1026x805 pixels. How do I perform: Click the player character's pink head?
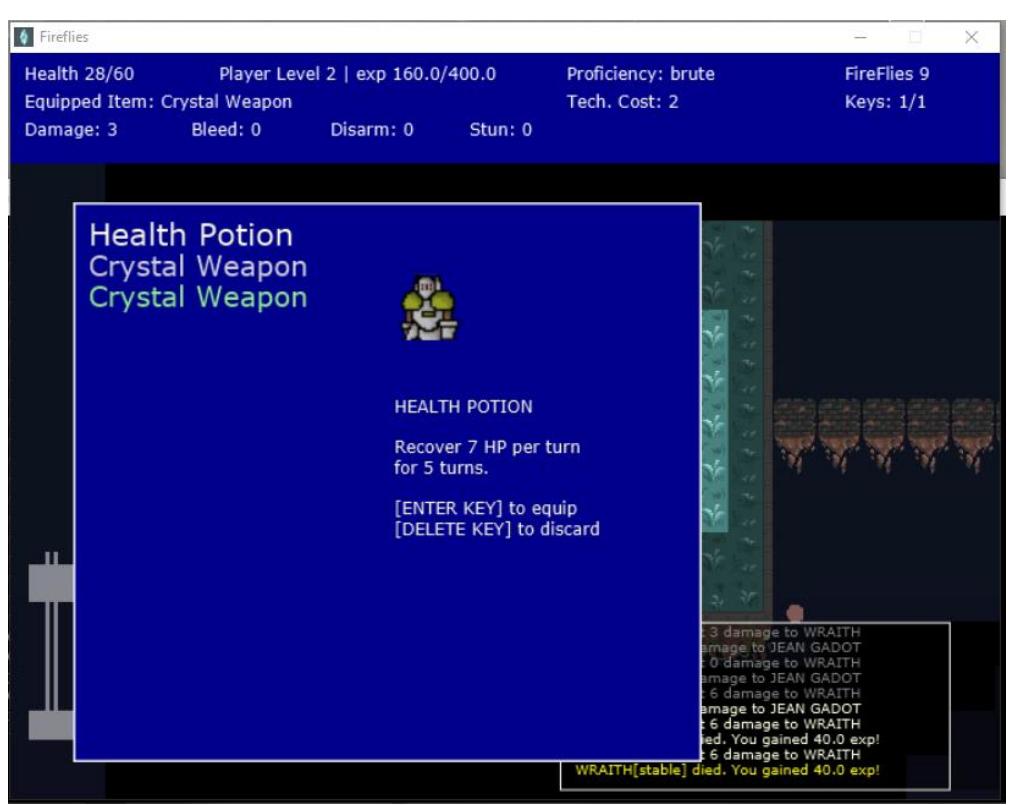click(794, 613)
